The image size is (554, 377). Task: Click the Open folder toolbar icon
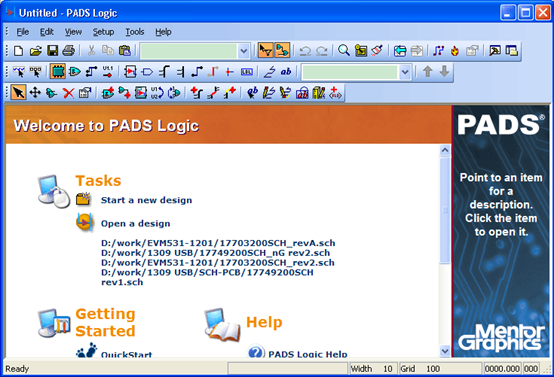click(x=35, y=51)
